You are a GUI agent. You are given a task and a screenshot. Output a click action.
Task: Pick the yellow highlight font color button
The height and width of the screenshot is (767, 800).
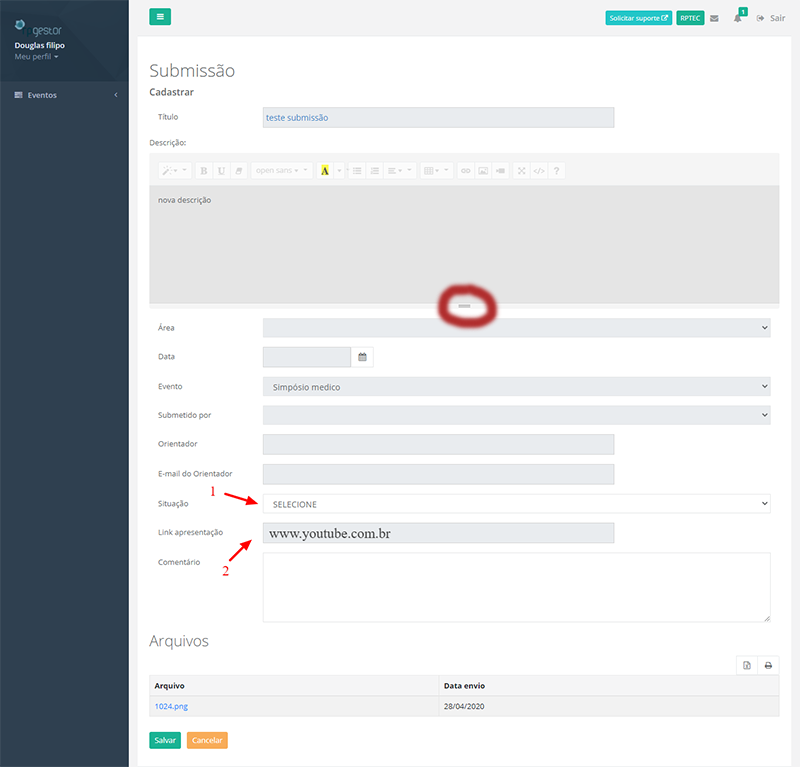point(325,171)
